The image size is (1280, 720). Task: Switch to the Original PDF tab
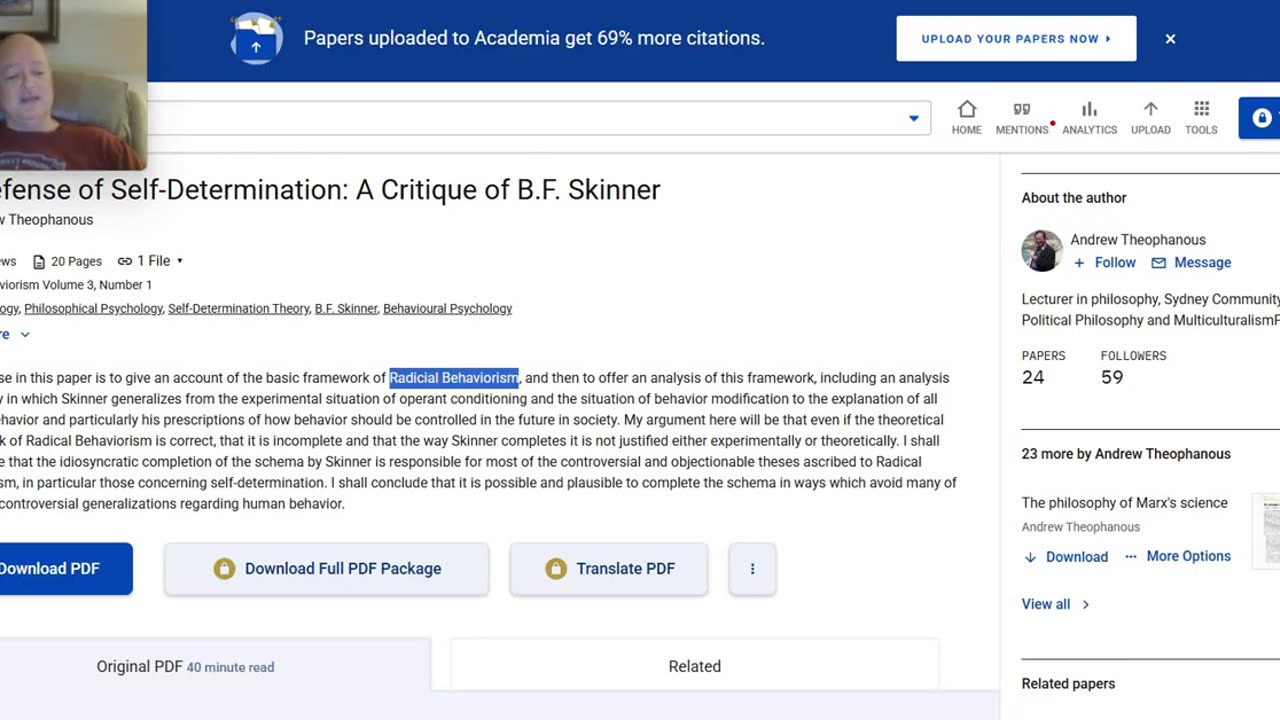(215, 666)
